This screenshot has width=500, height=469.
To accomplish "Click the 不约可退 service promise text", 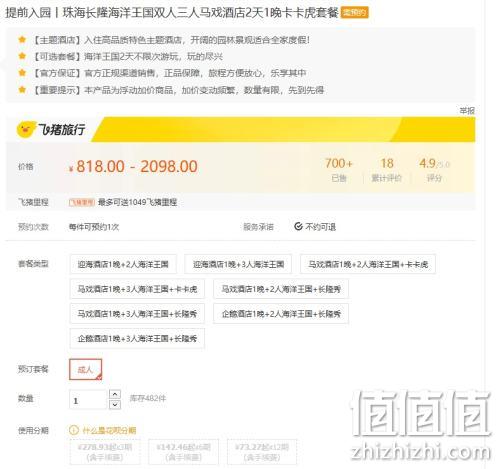I will pyautogui.click(x=320, y=227).
